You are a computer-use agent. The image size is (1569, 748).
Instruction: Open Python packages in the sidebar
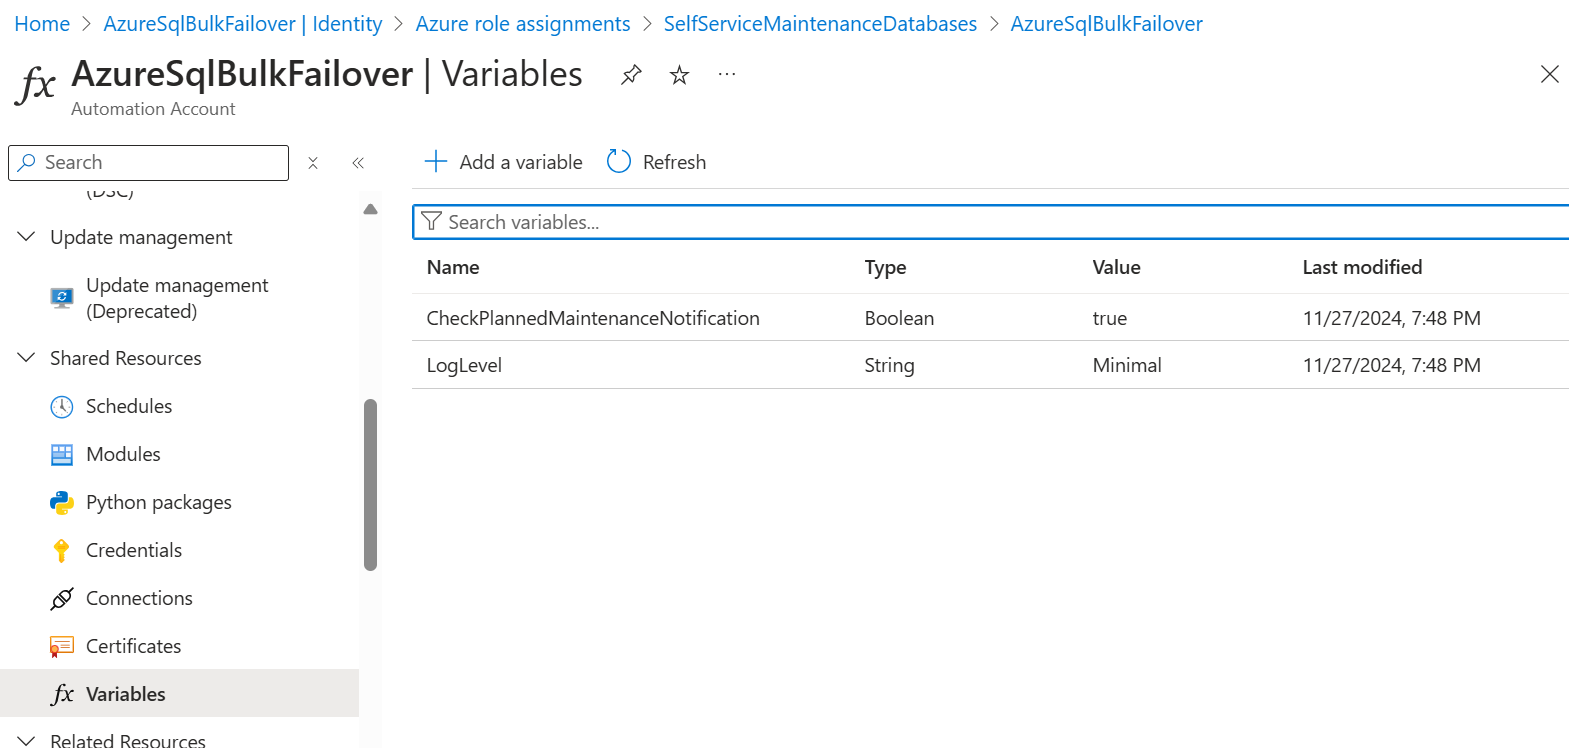tap(159, 502)
